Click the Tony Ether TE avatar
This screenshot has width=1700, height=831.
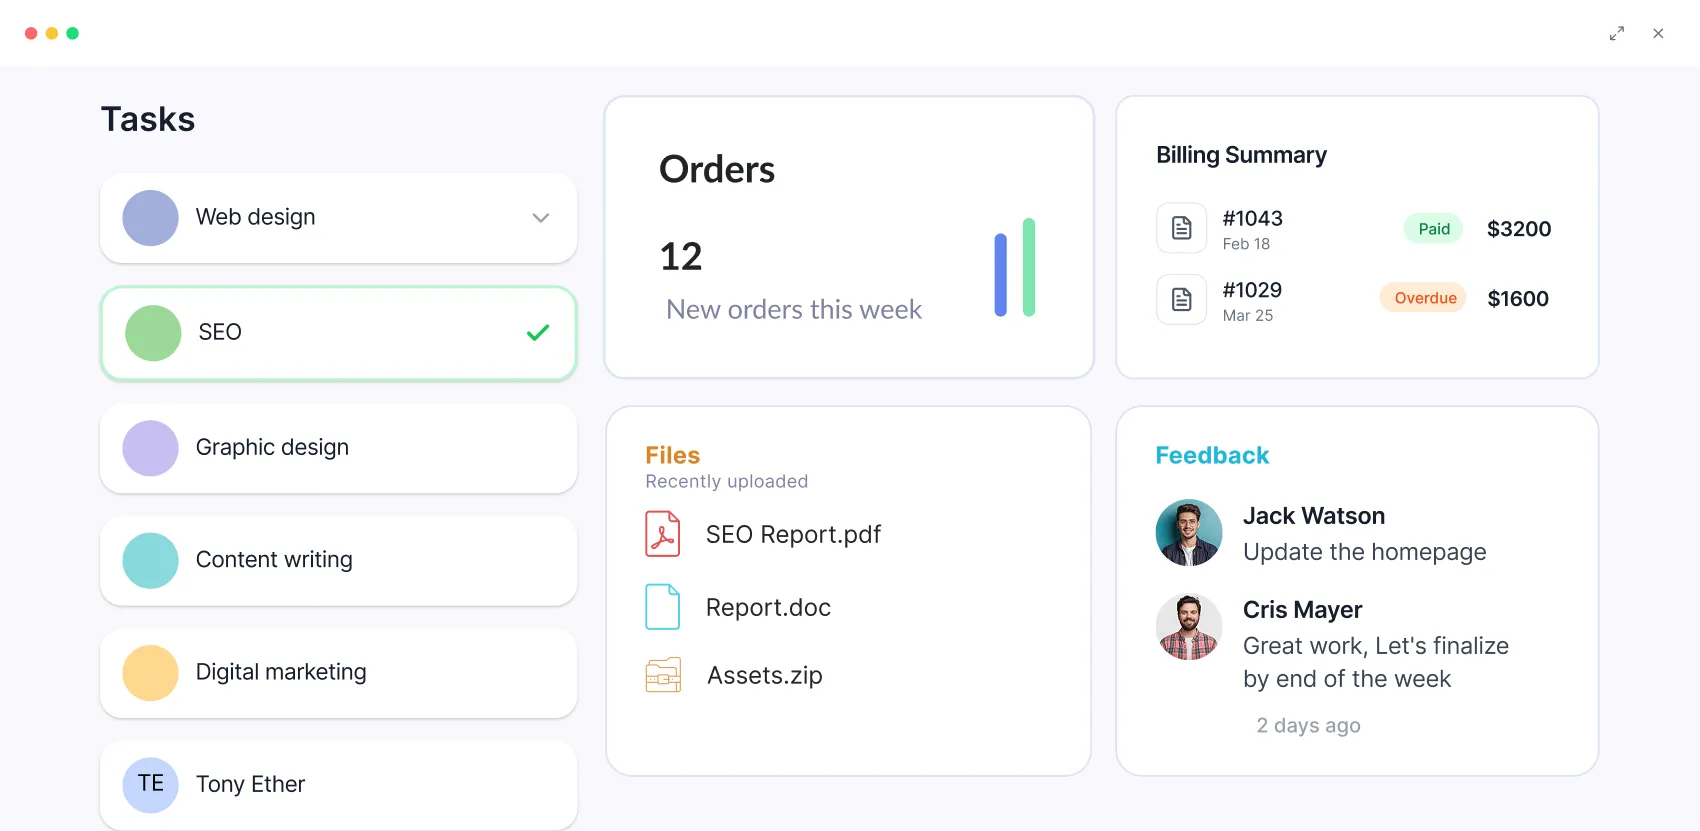coord(150,784)
